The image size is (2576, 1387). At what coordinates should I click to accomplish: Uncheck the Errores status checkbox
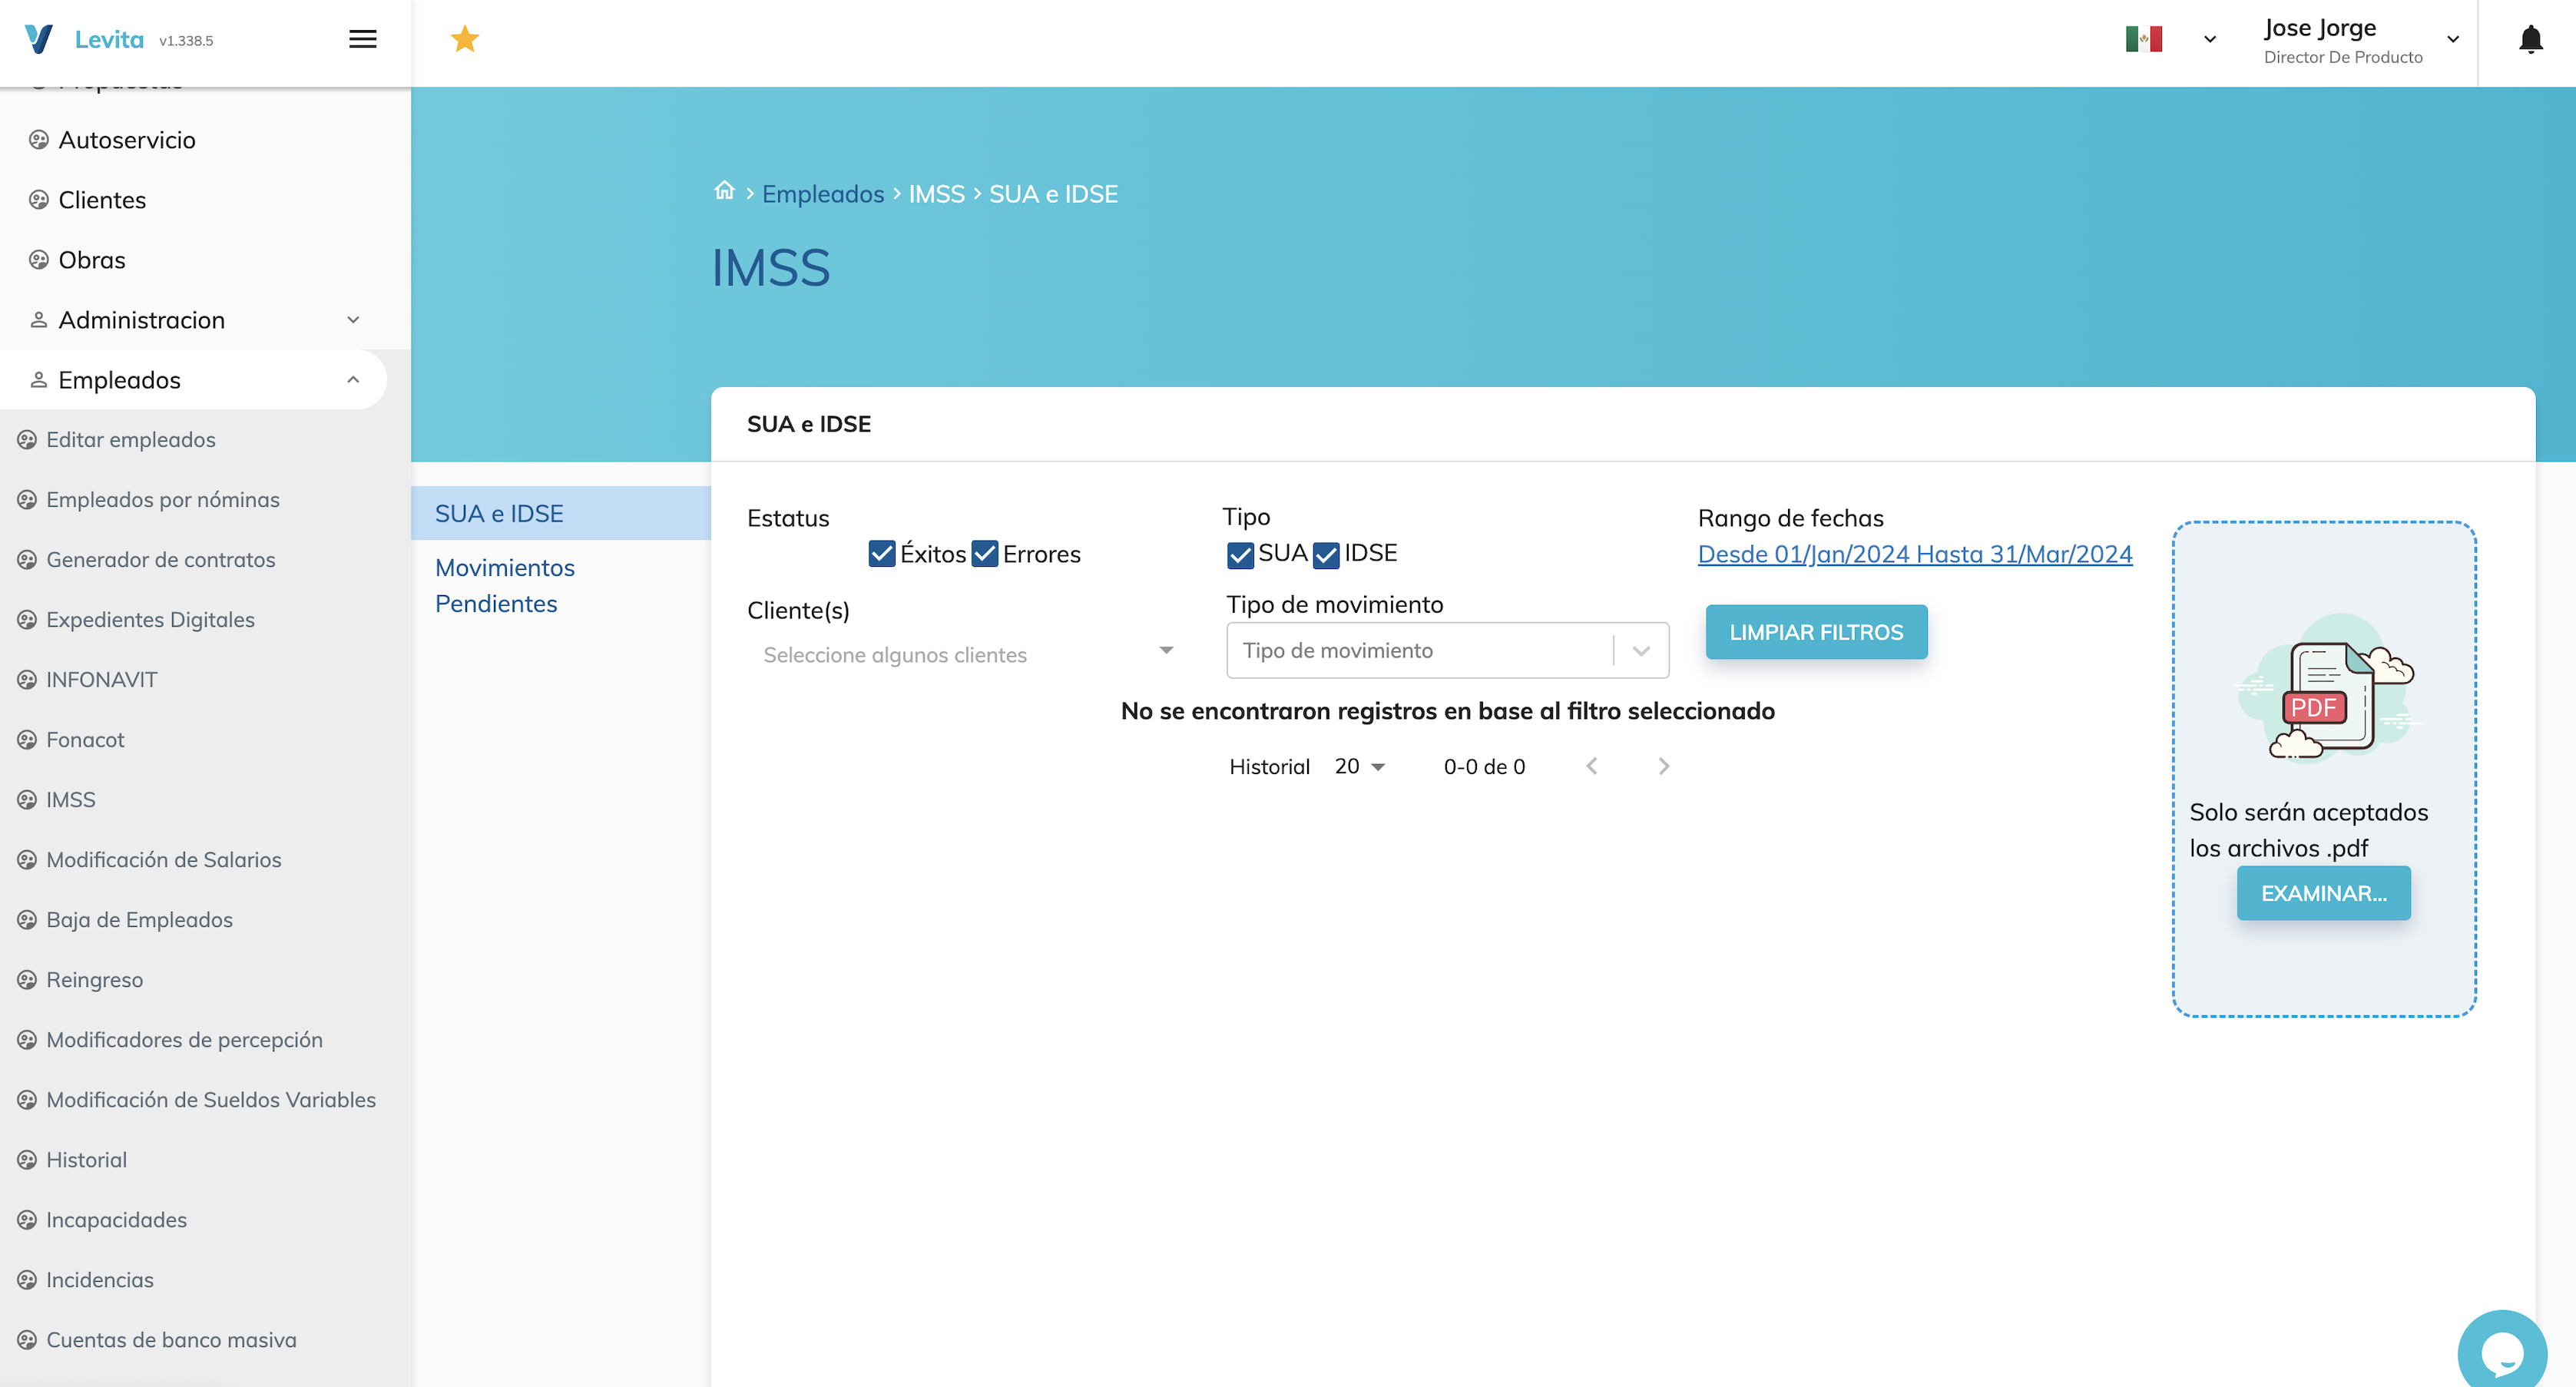coord(985,554)
